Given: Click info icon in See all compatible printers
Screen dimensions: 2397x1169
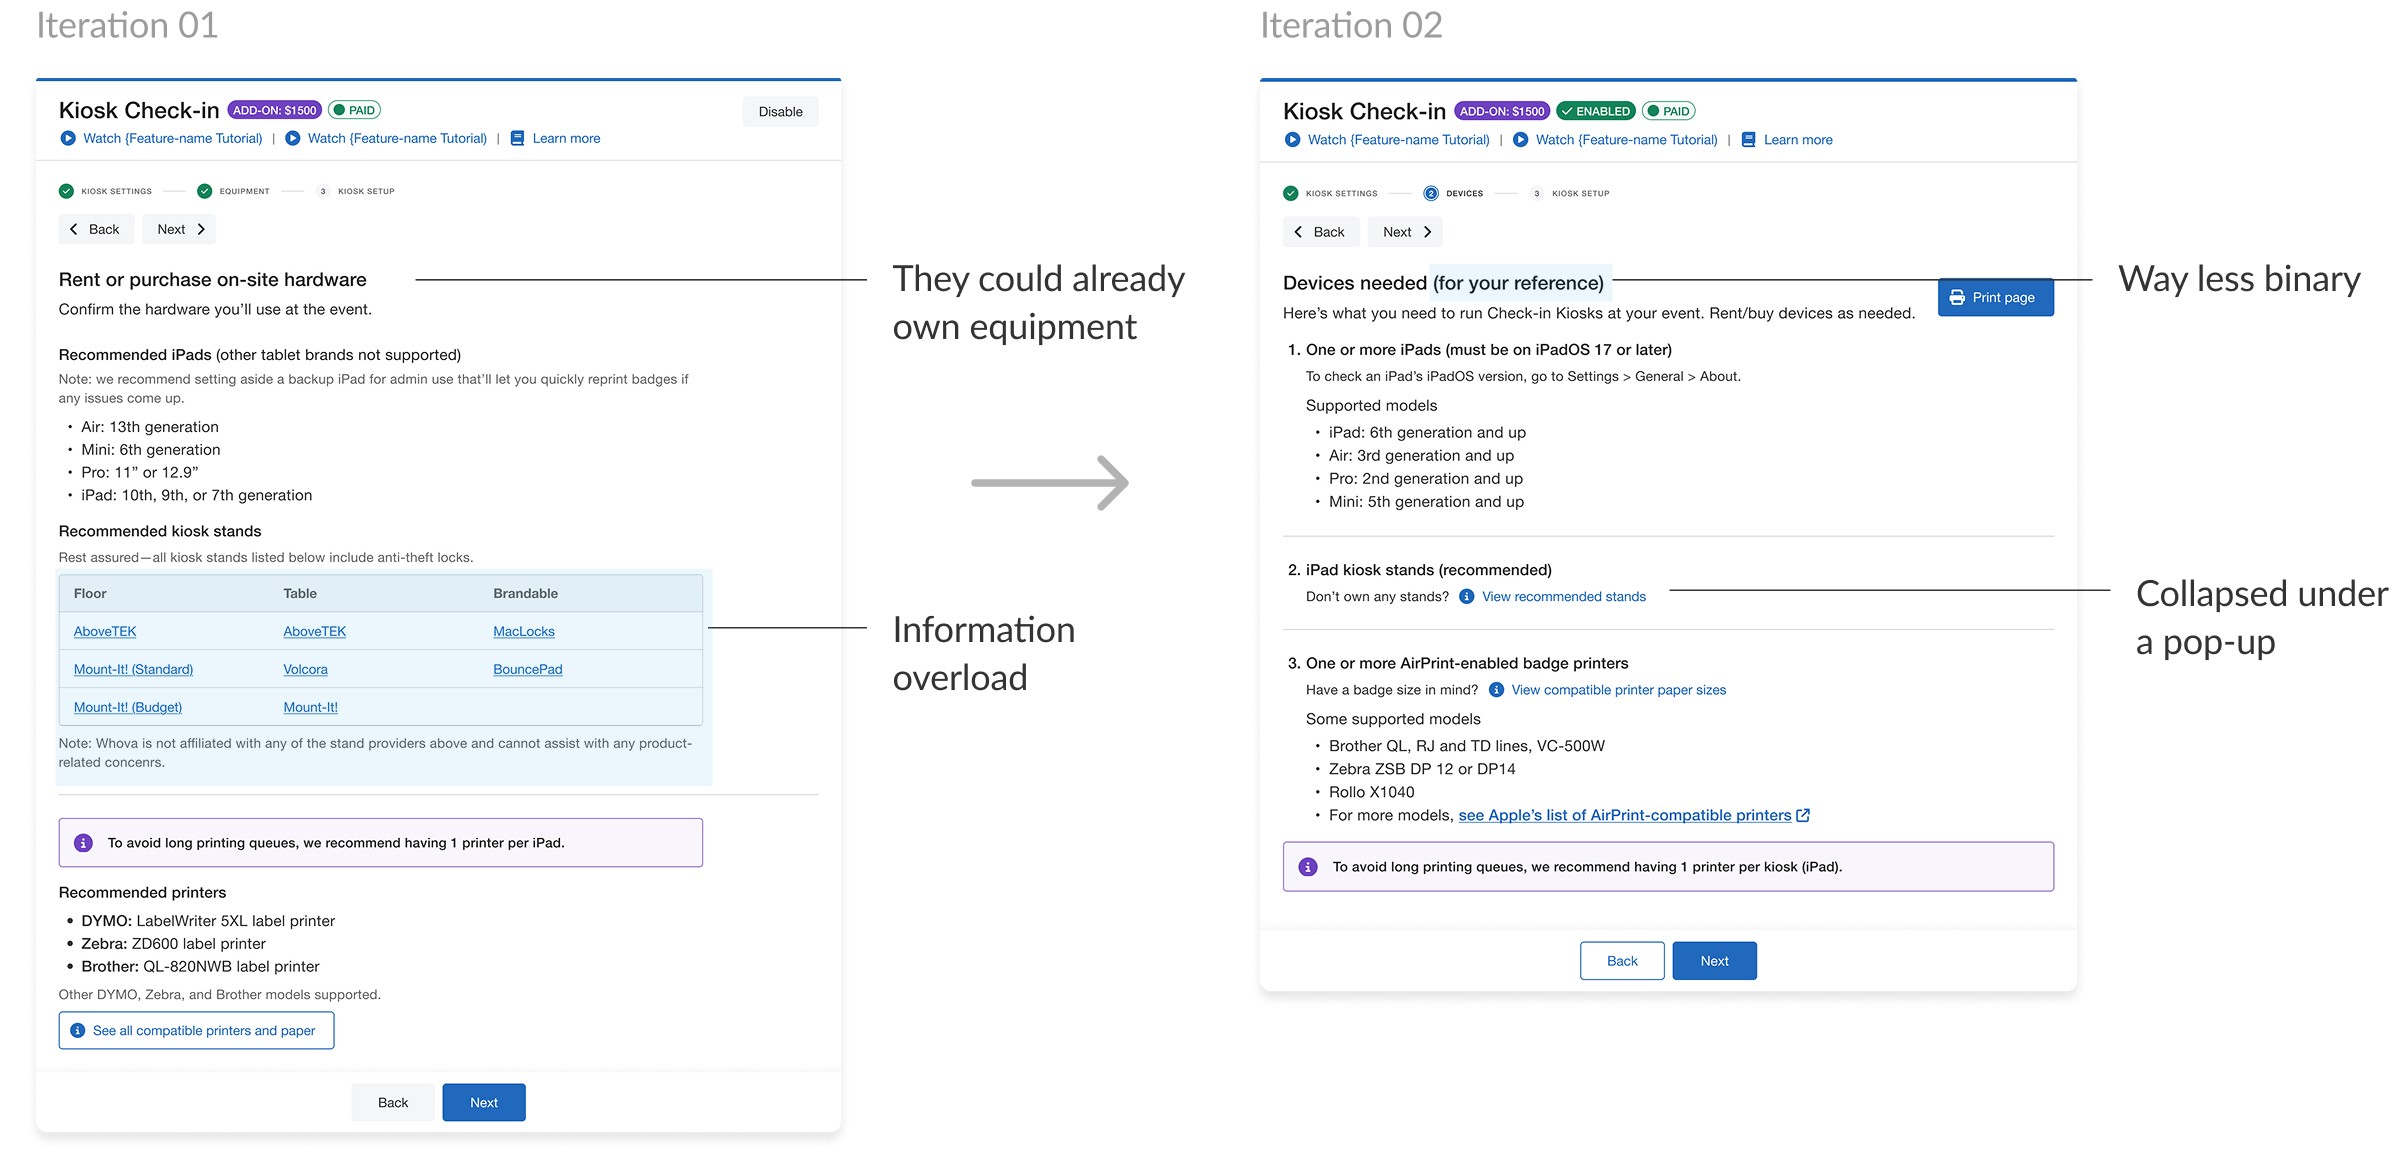Looking at the screenshot, I should pos(78,1031).
